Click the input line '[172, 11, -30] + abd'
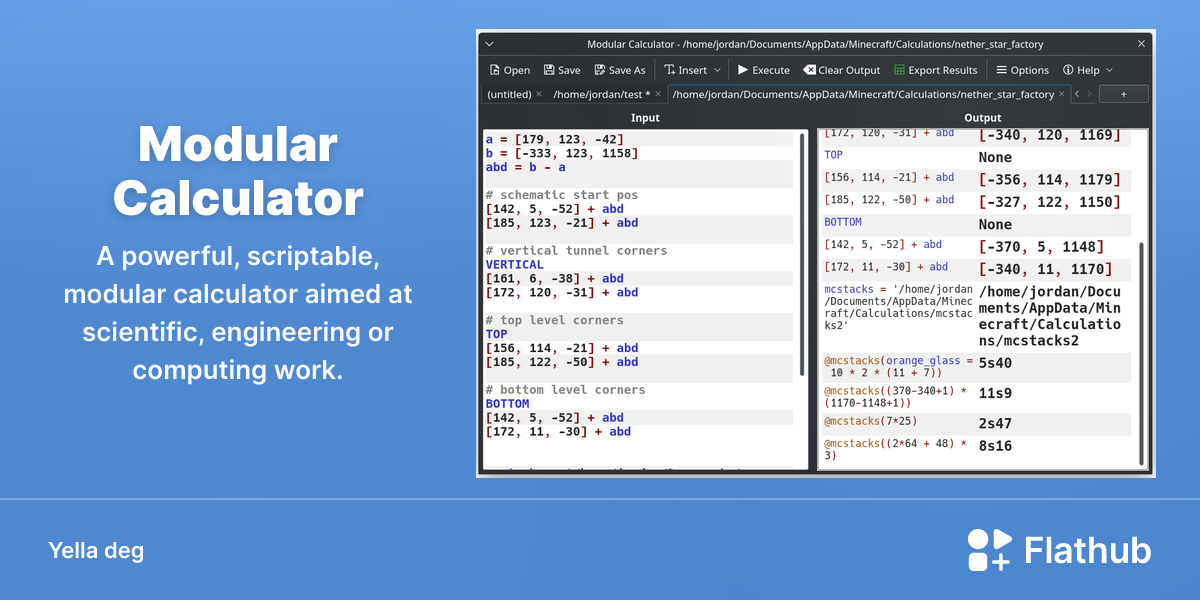The height and width of the screenshot is (600, 1200). [x=558, y=432]
